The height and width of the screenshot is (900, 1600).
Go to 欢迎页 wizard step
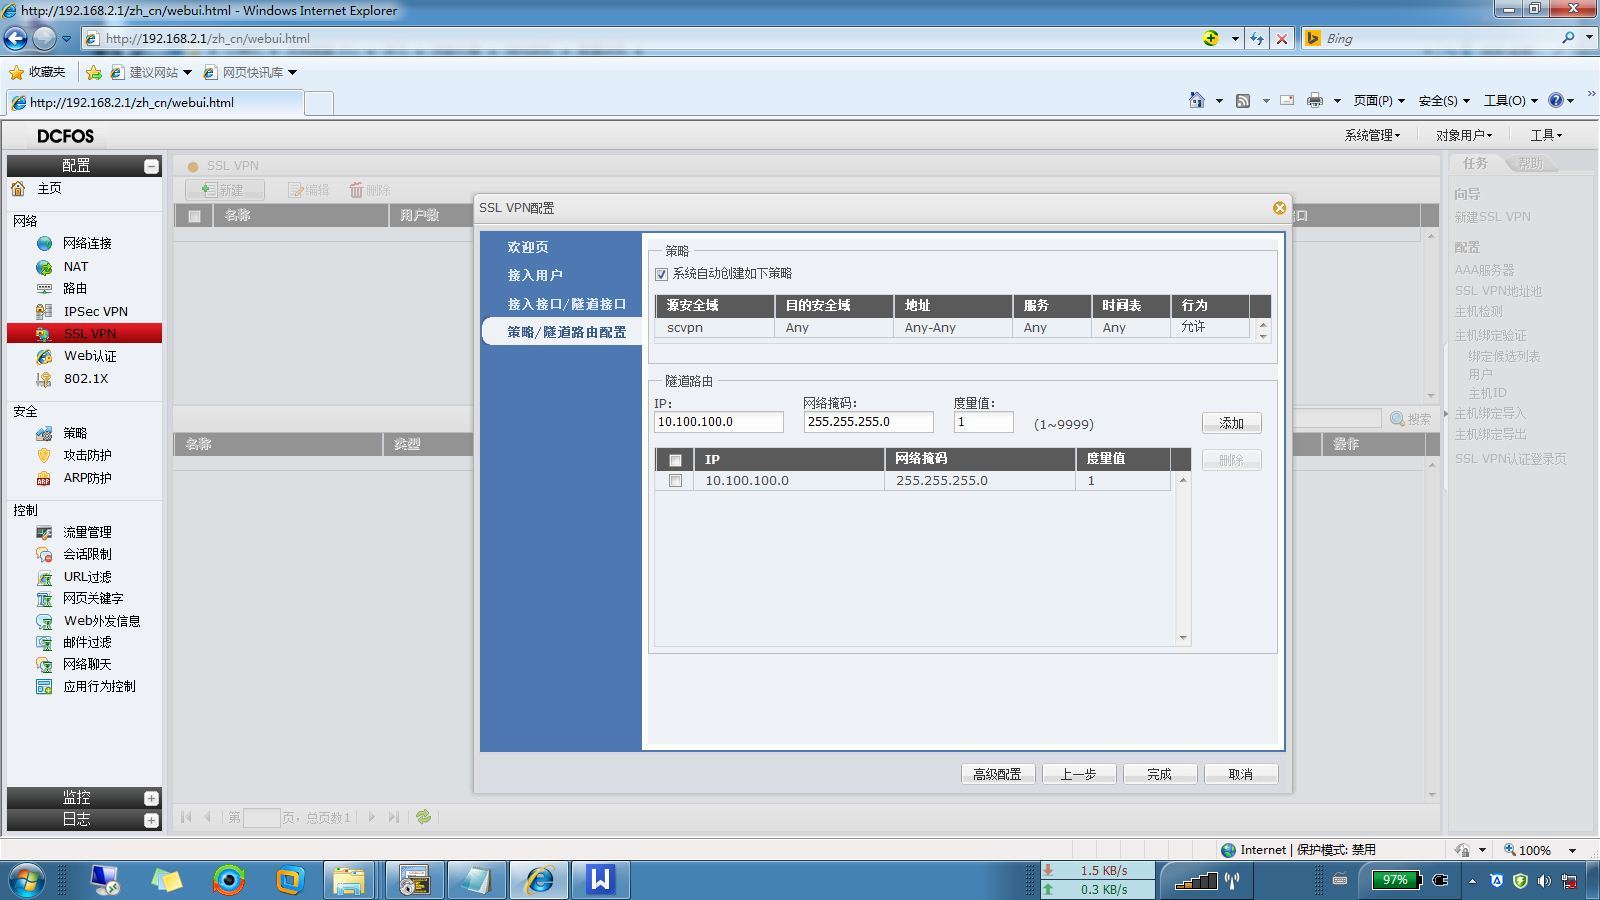coord(527,247)
